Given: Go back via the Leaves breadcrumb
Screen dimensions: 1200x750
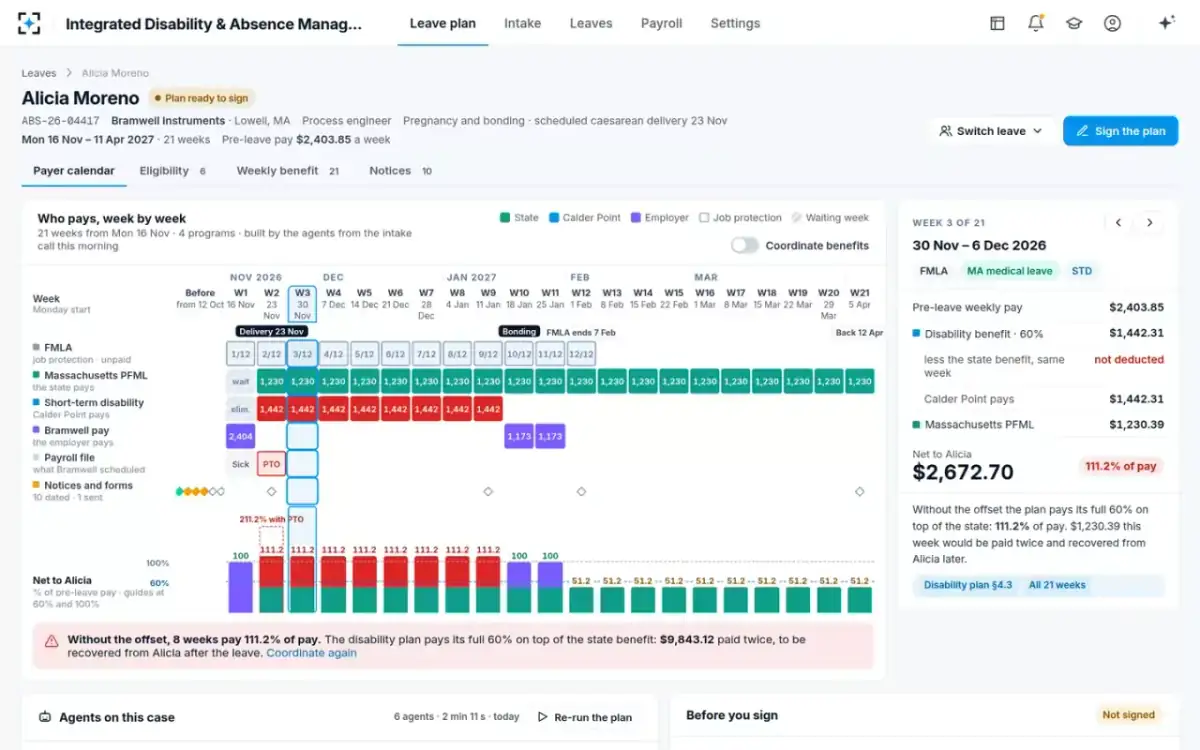Looking at the screenshot, I should point(39,73).
